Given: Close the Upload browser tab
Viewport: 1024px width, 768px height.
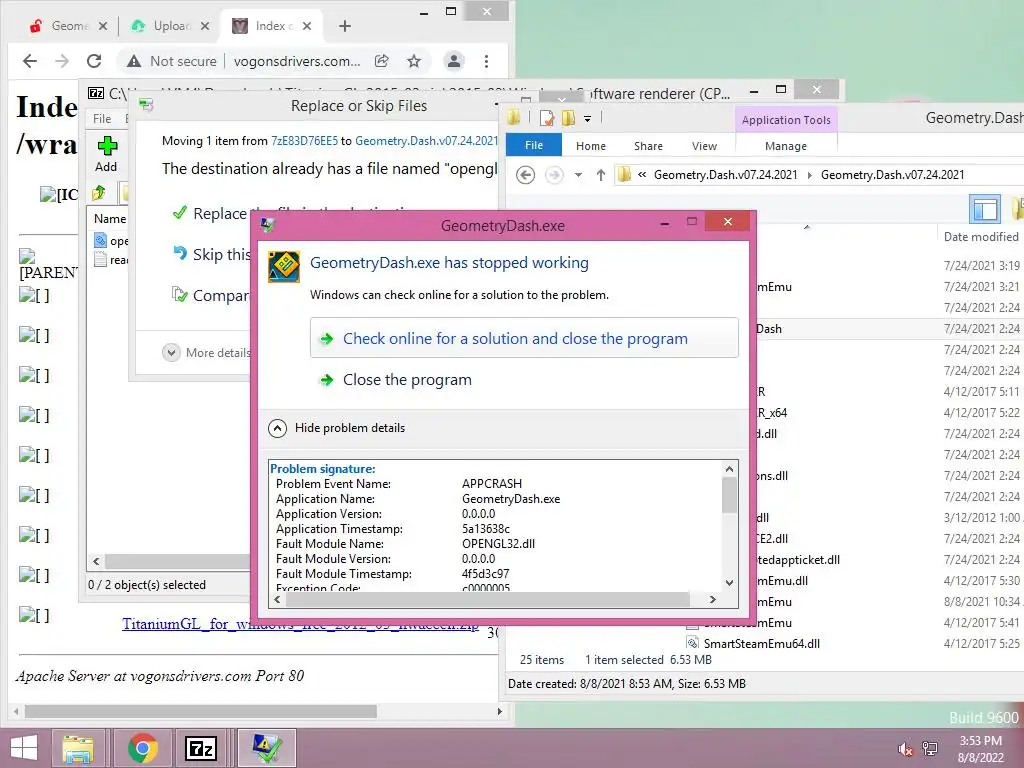Looking at the screenshot, I should pyautogui.click(x=205, y=26).
